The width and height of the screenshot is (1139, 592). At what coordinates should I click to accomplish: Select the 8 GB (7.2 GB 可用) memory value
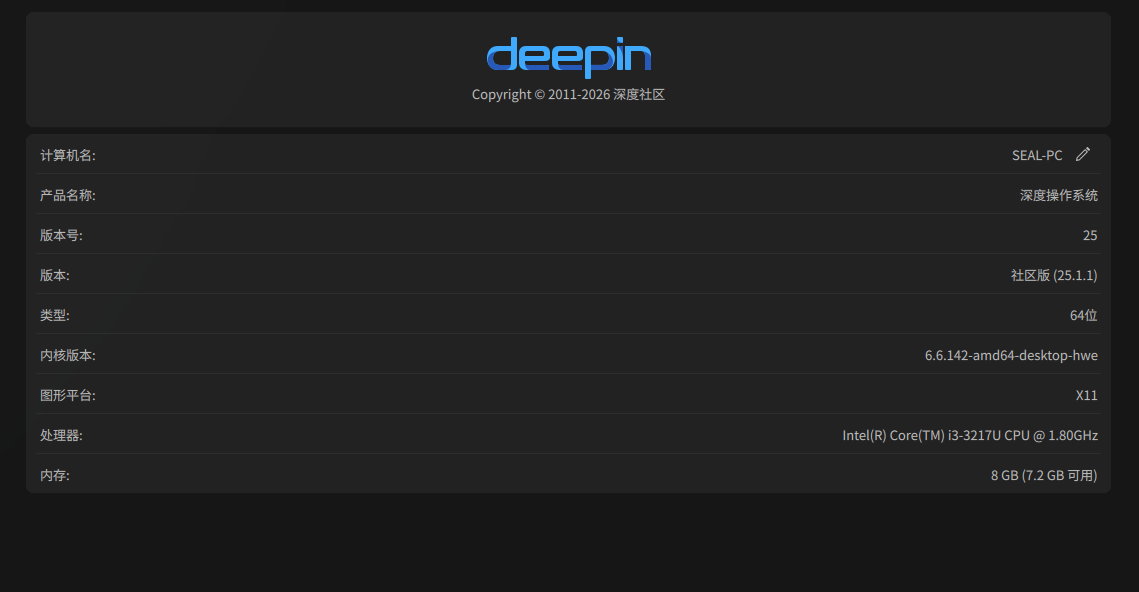pyautogui.click(x=1044, y=475)
